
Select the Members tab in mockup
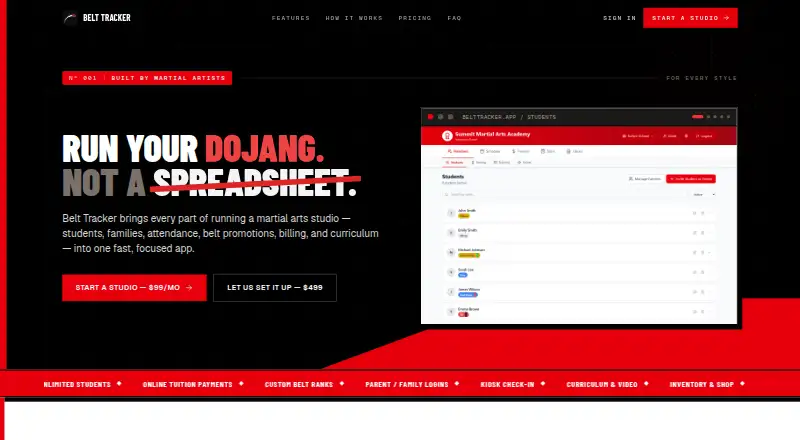point(458,151)
